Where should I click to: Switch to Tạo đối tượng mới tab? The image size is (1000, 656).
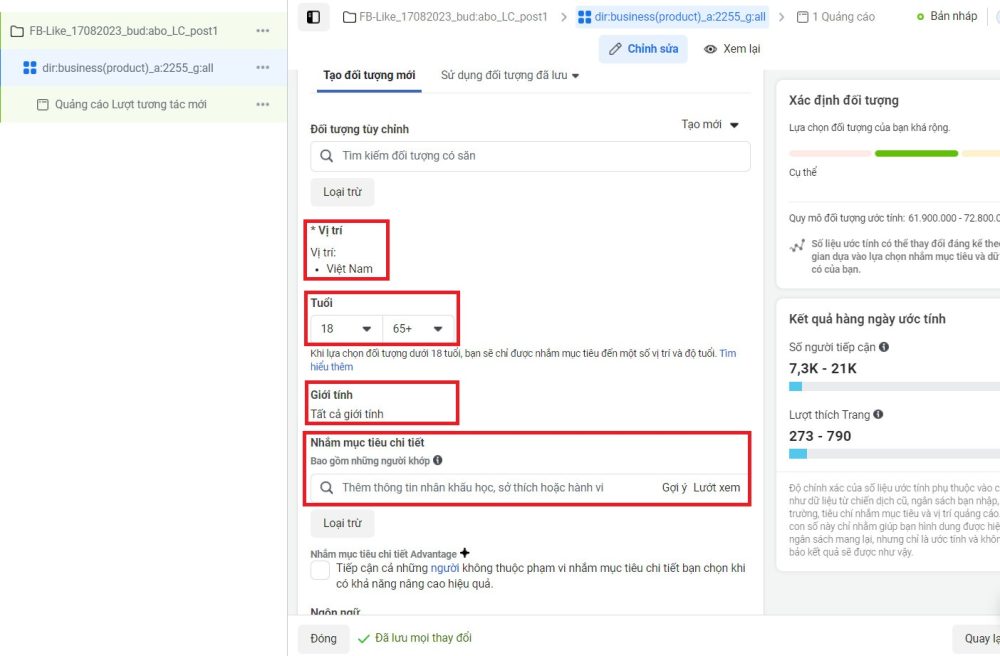[x=369, y=75]
